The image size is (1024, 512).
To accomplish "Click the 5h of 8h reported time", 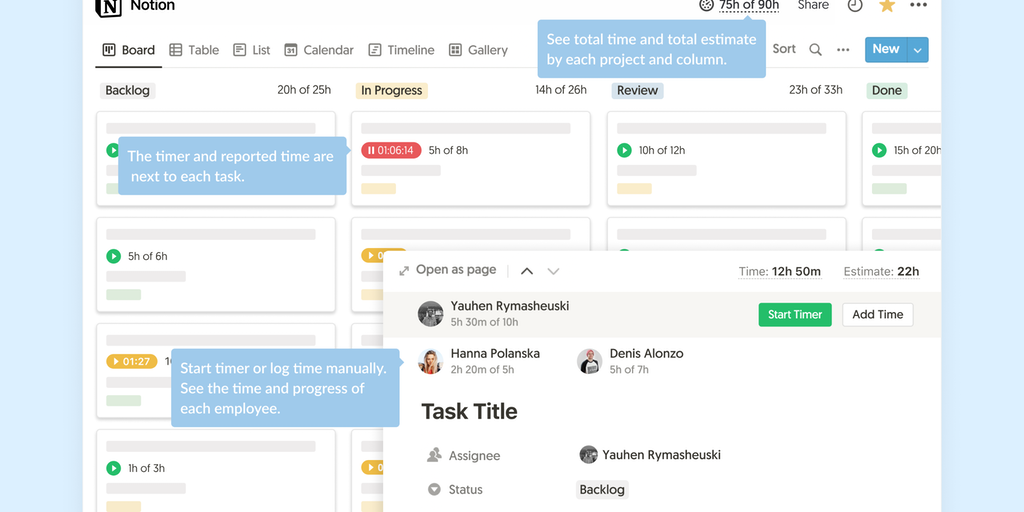I will point(448,150).
